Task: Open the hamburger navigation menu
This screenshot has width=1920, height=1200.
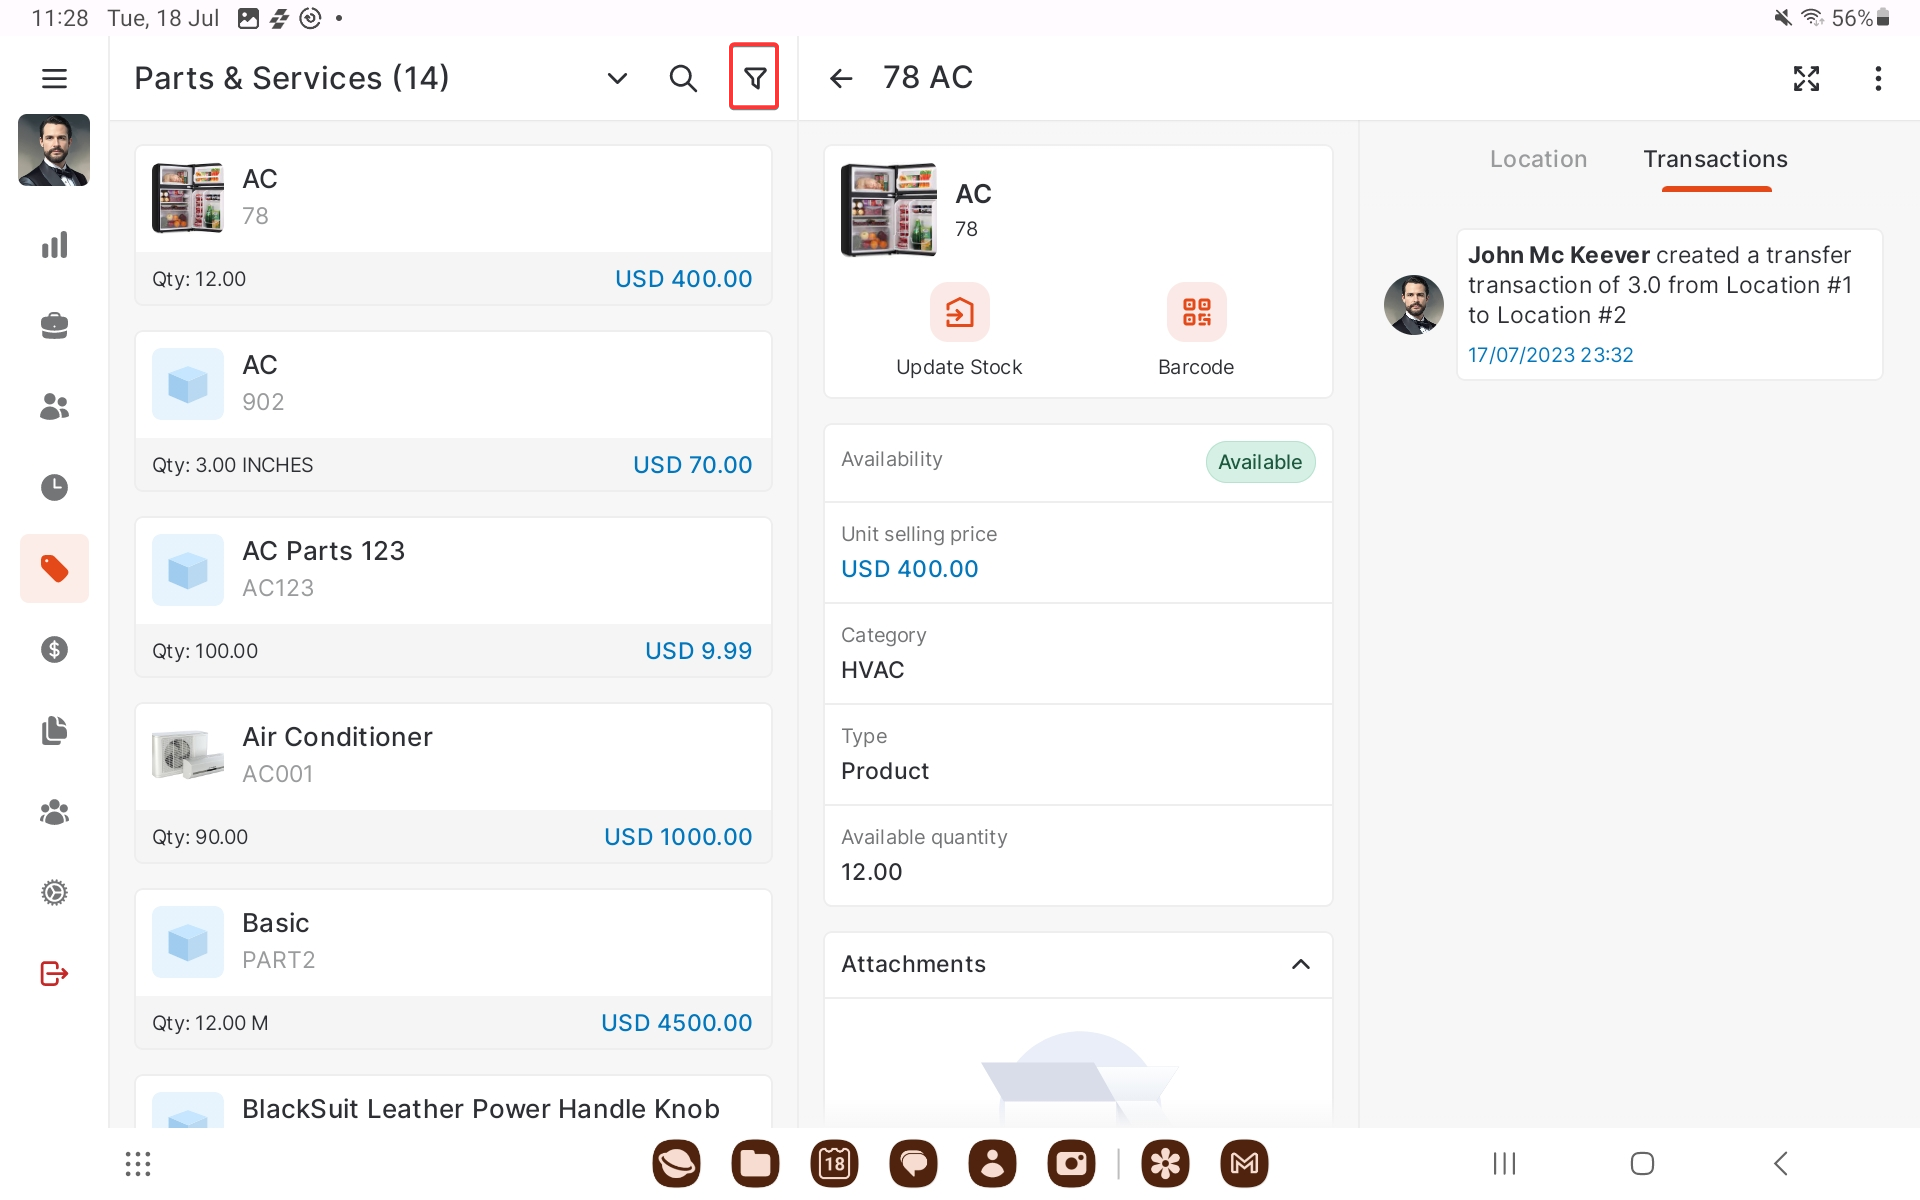Action: pyautogui.click(x=54, y=78)
